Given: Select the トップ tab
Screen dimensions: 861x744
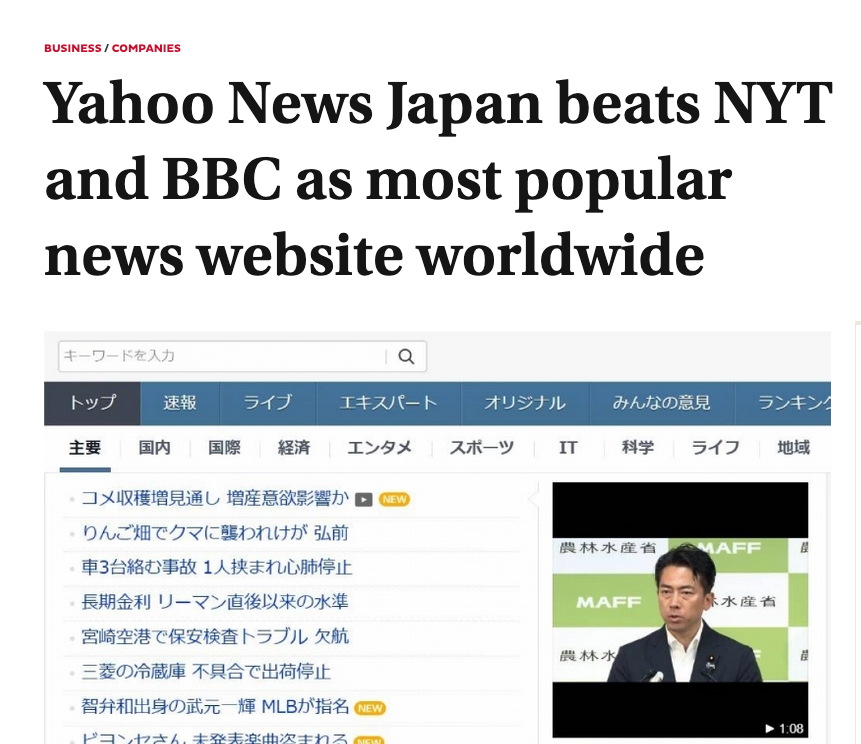Looking at the screenshot, I should pyautogui.click(x=92, y=403).
